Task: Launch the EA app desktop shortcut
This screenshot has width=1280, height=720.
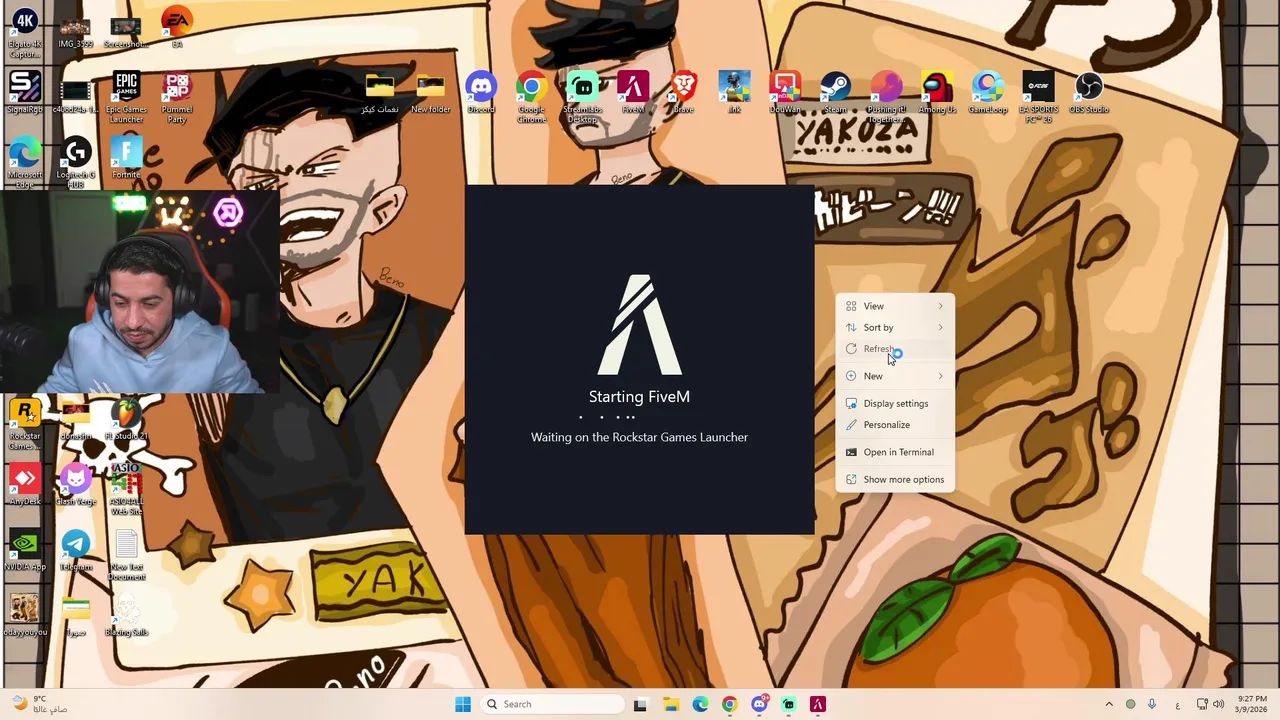Action: [x=177, y=29]
